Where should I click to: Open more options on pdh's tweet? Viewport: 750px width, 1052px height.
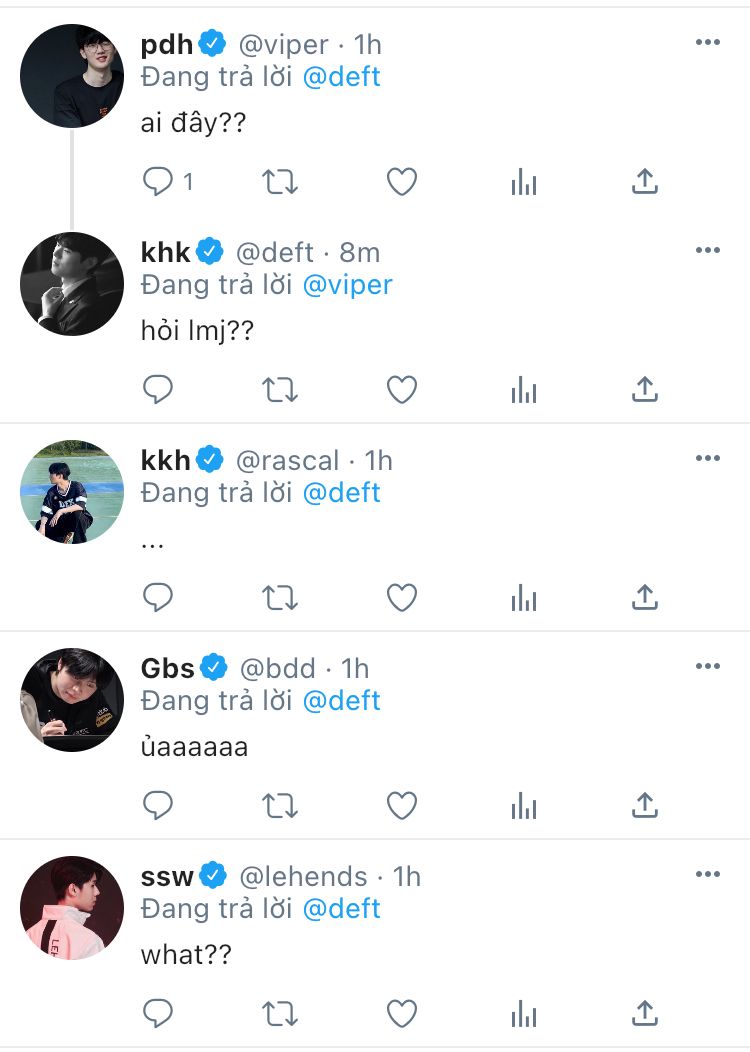click(x=708, y=43)
